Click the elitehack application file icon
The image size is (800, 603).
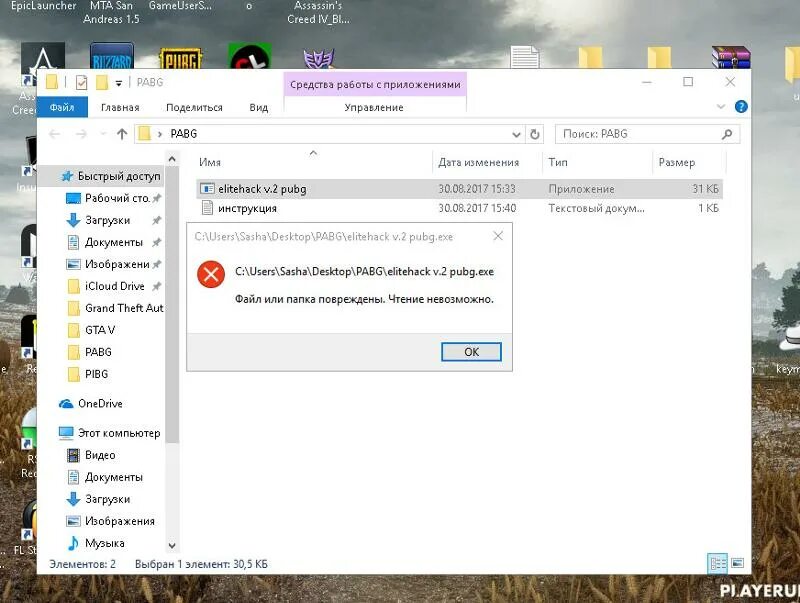[207, 189]
